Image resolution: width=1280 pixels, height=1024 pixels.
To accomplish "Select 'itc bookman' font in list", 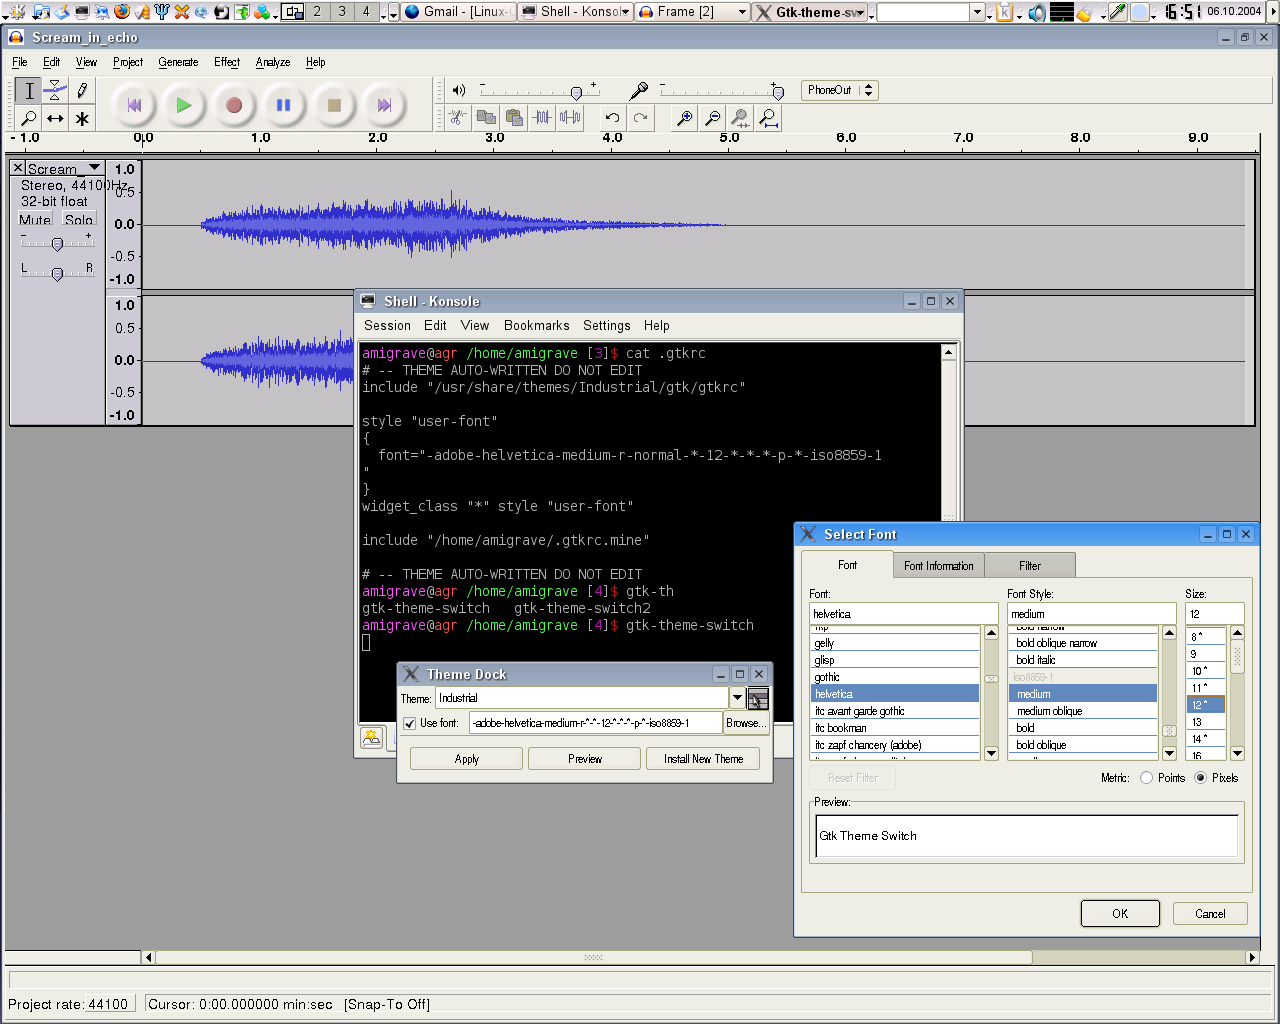I will [x=895, y=728].
